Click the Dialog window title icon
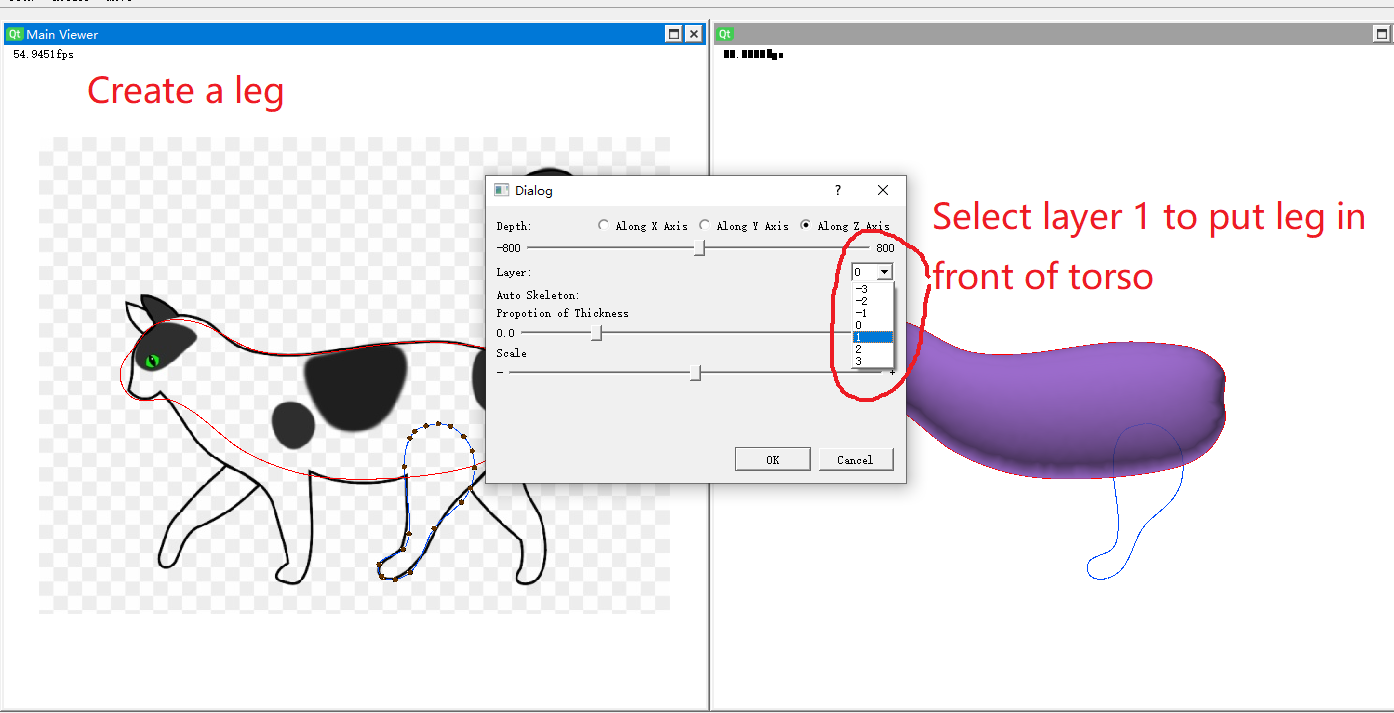The height and width of the screenshot is (713, 1394). click(502, 190)
